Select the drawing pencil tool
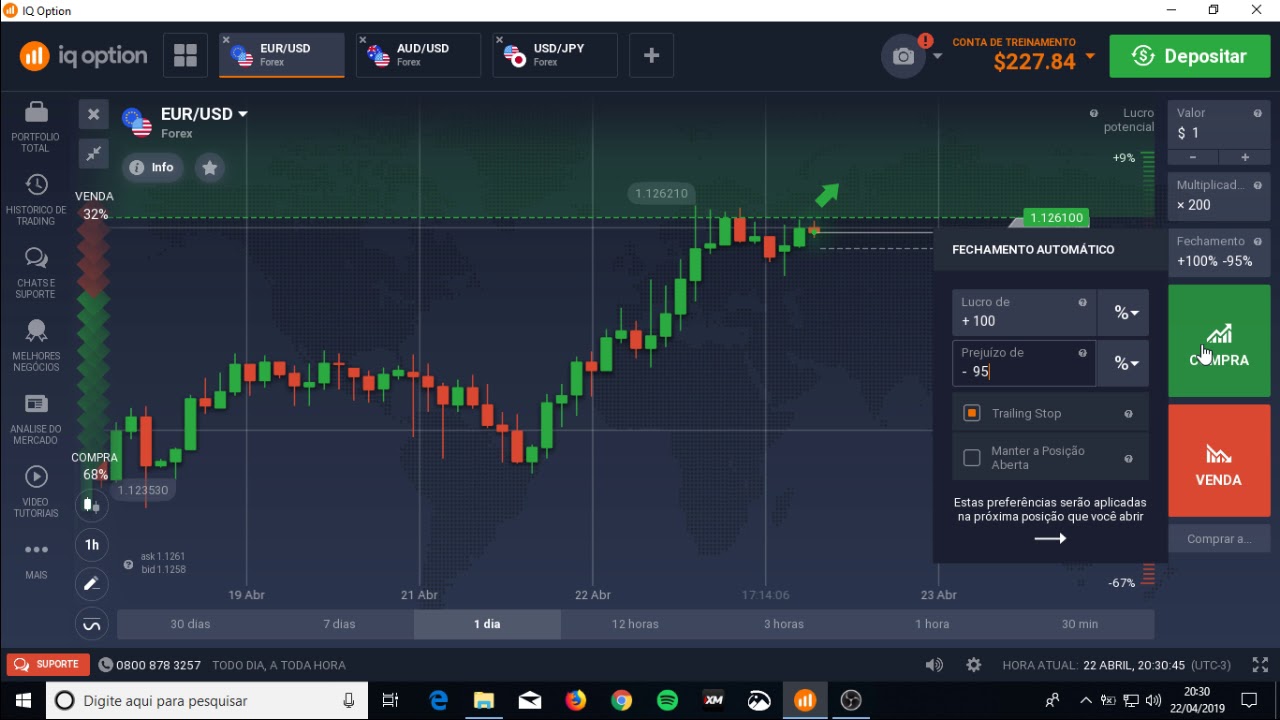Viewport: 1280px width, 720px height. coord(91,584)
